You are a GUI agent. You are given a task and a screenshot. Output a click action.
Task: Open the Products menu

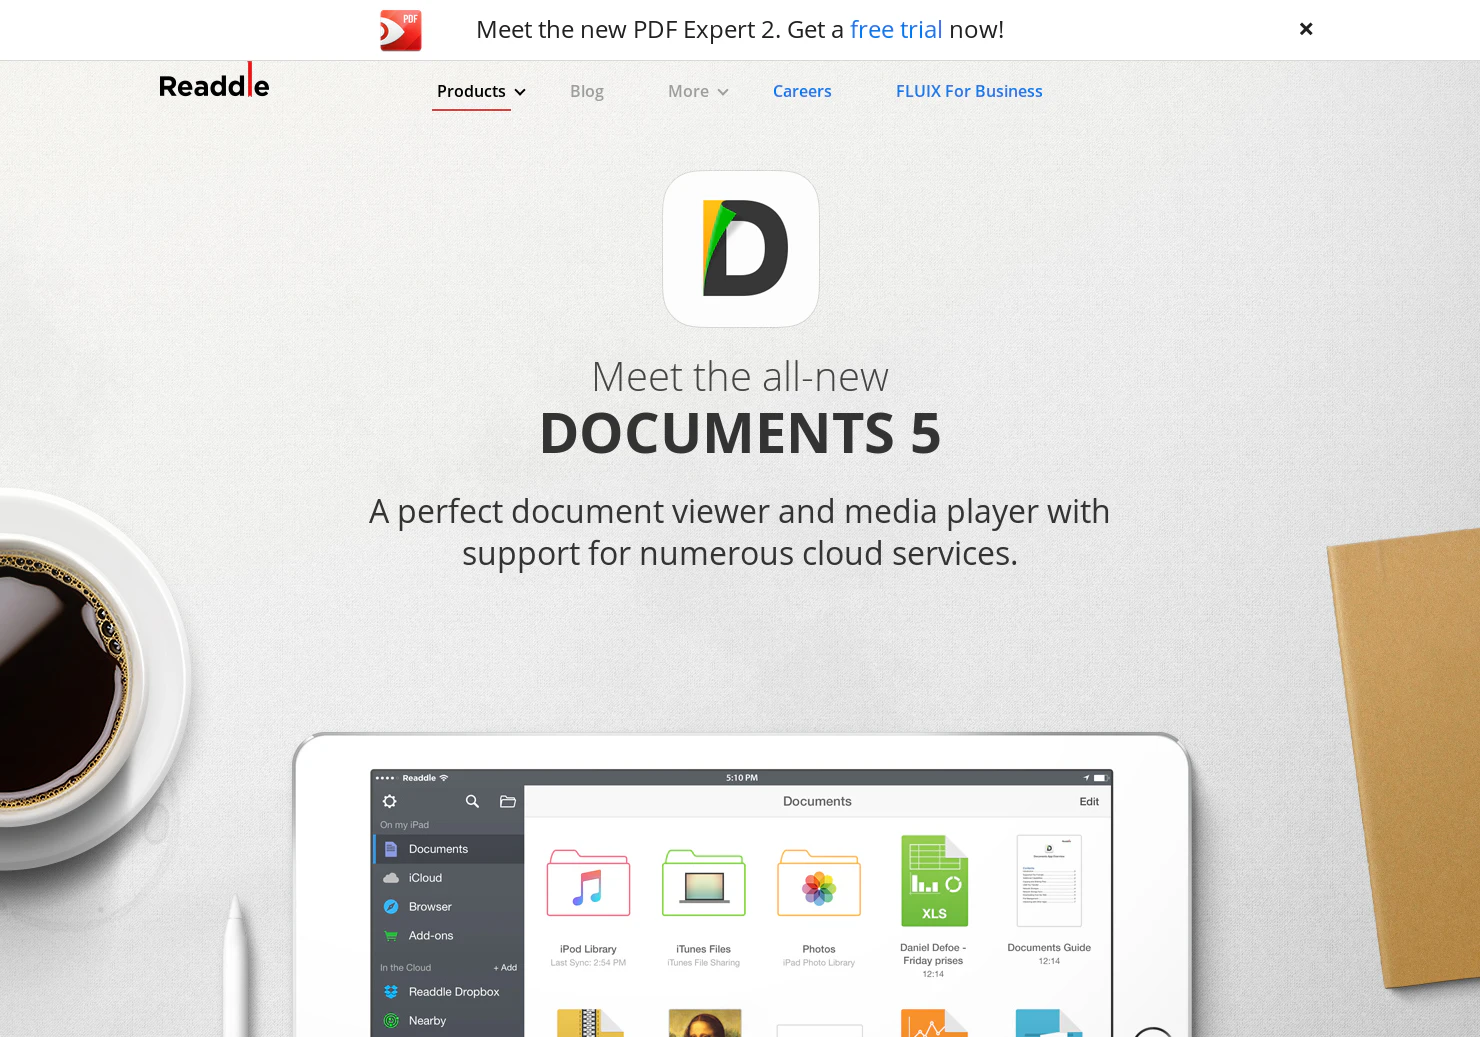471,91
